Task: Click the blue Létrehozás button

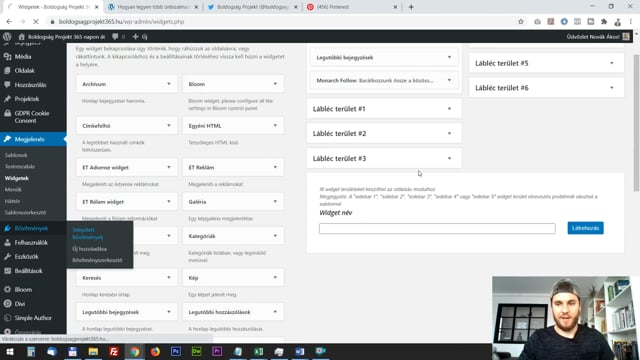Action: [x=585, y=228]
